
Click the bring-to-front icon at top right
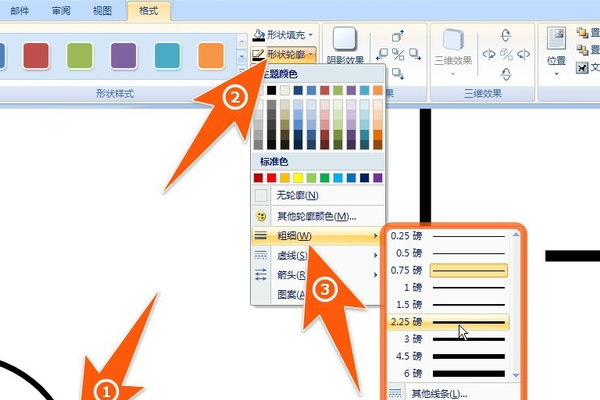(x=582, y=33)
